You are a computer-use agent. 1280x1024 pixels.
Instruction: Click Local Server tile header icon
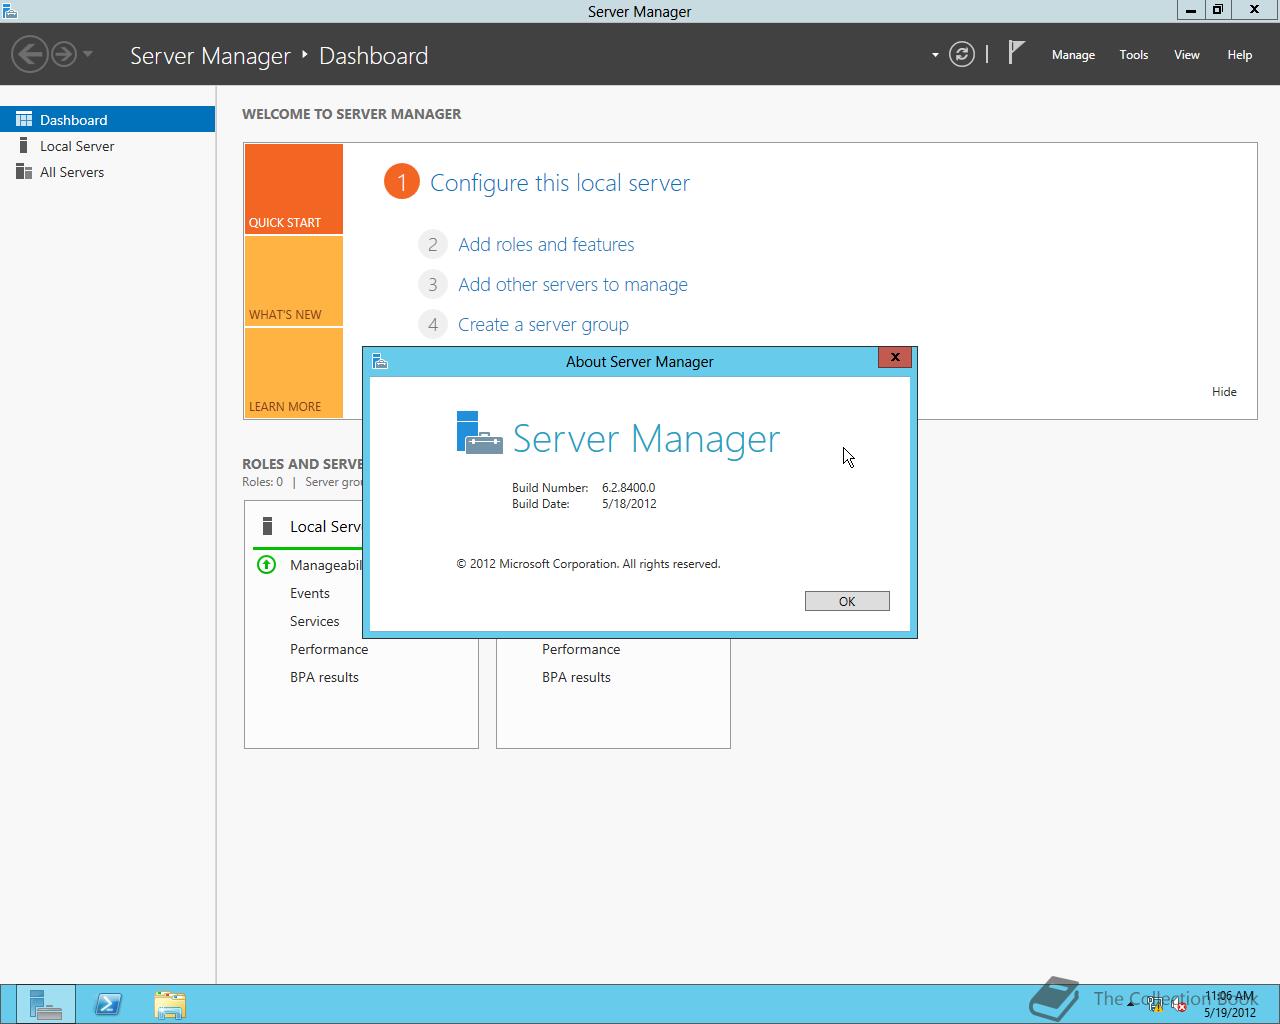(267, 526)
